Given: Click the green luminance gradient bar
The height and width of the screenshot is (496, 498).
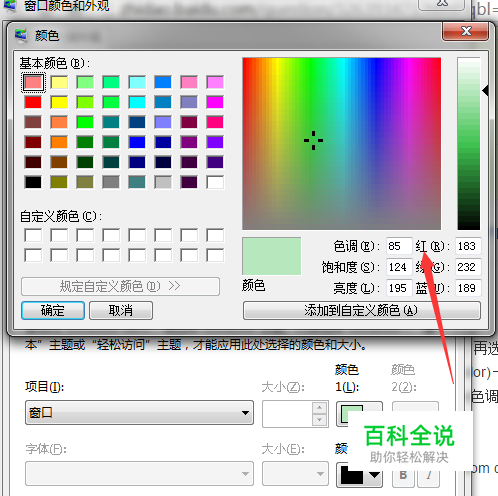Looking at the screenshot, I should point(469,143).
